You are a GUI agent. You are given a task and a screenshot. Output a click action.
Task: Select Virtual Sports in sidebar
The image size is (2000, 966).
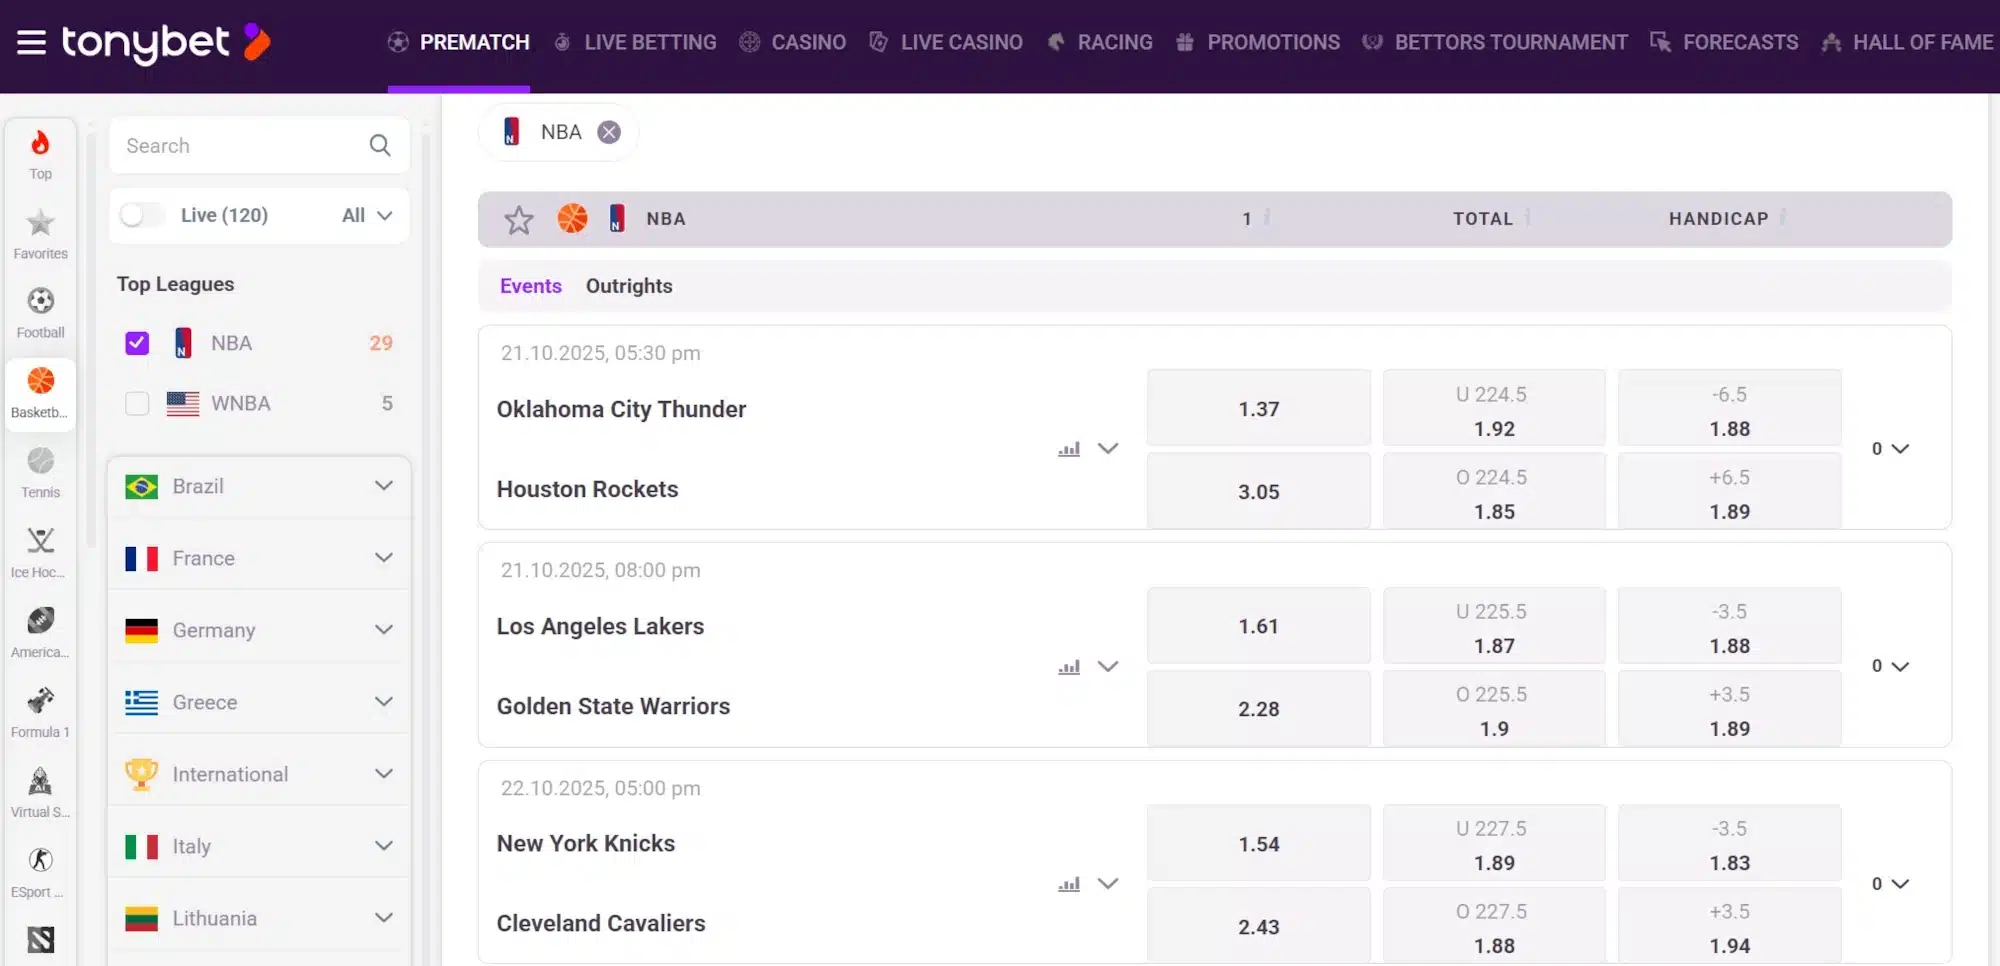(40, 793)
